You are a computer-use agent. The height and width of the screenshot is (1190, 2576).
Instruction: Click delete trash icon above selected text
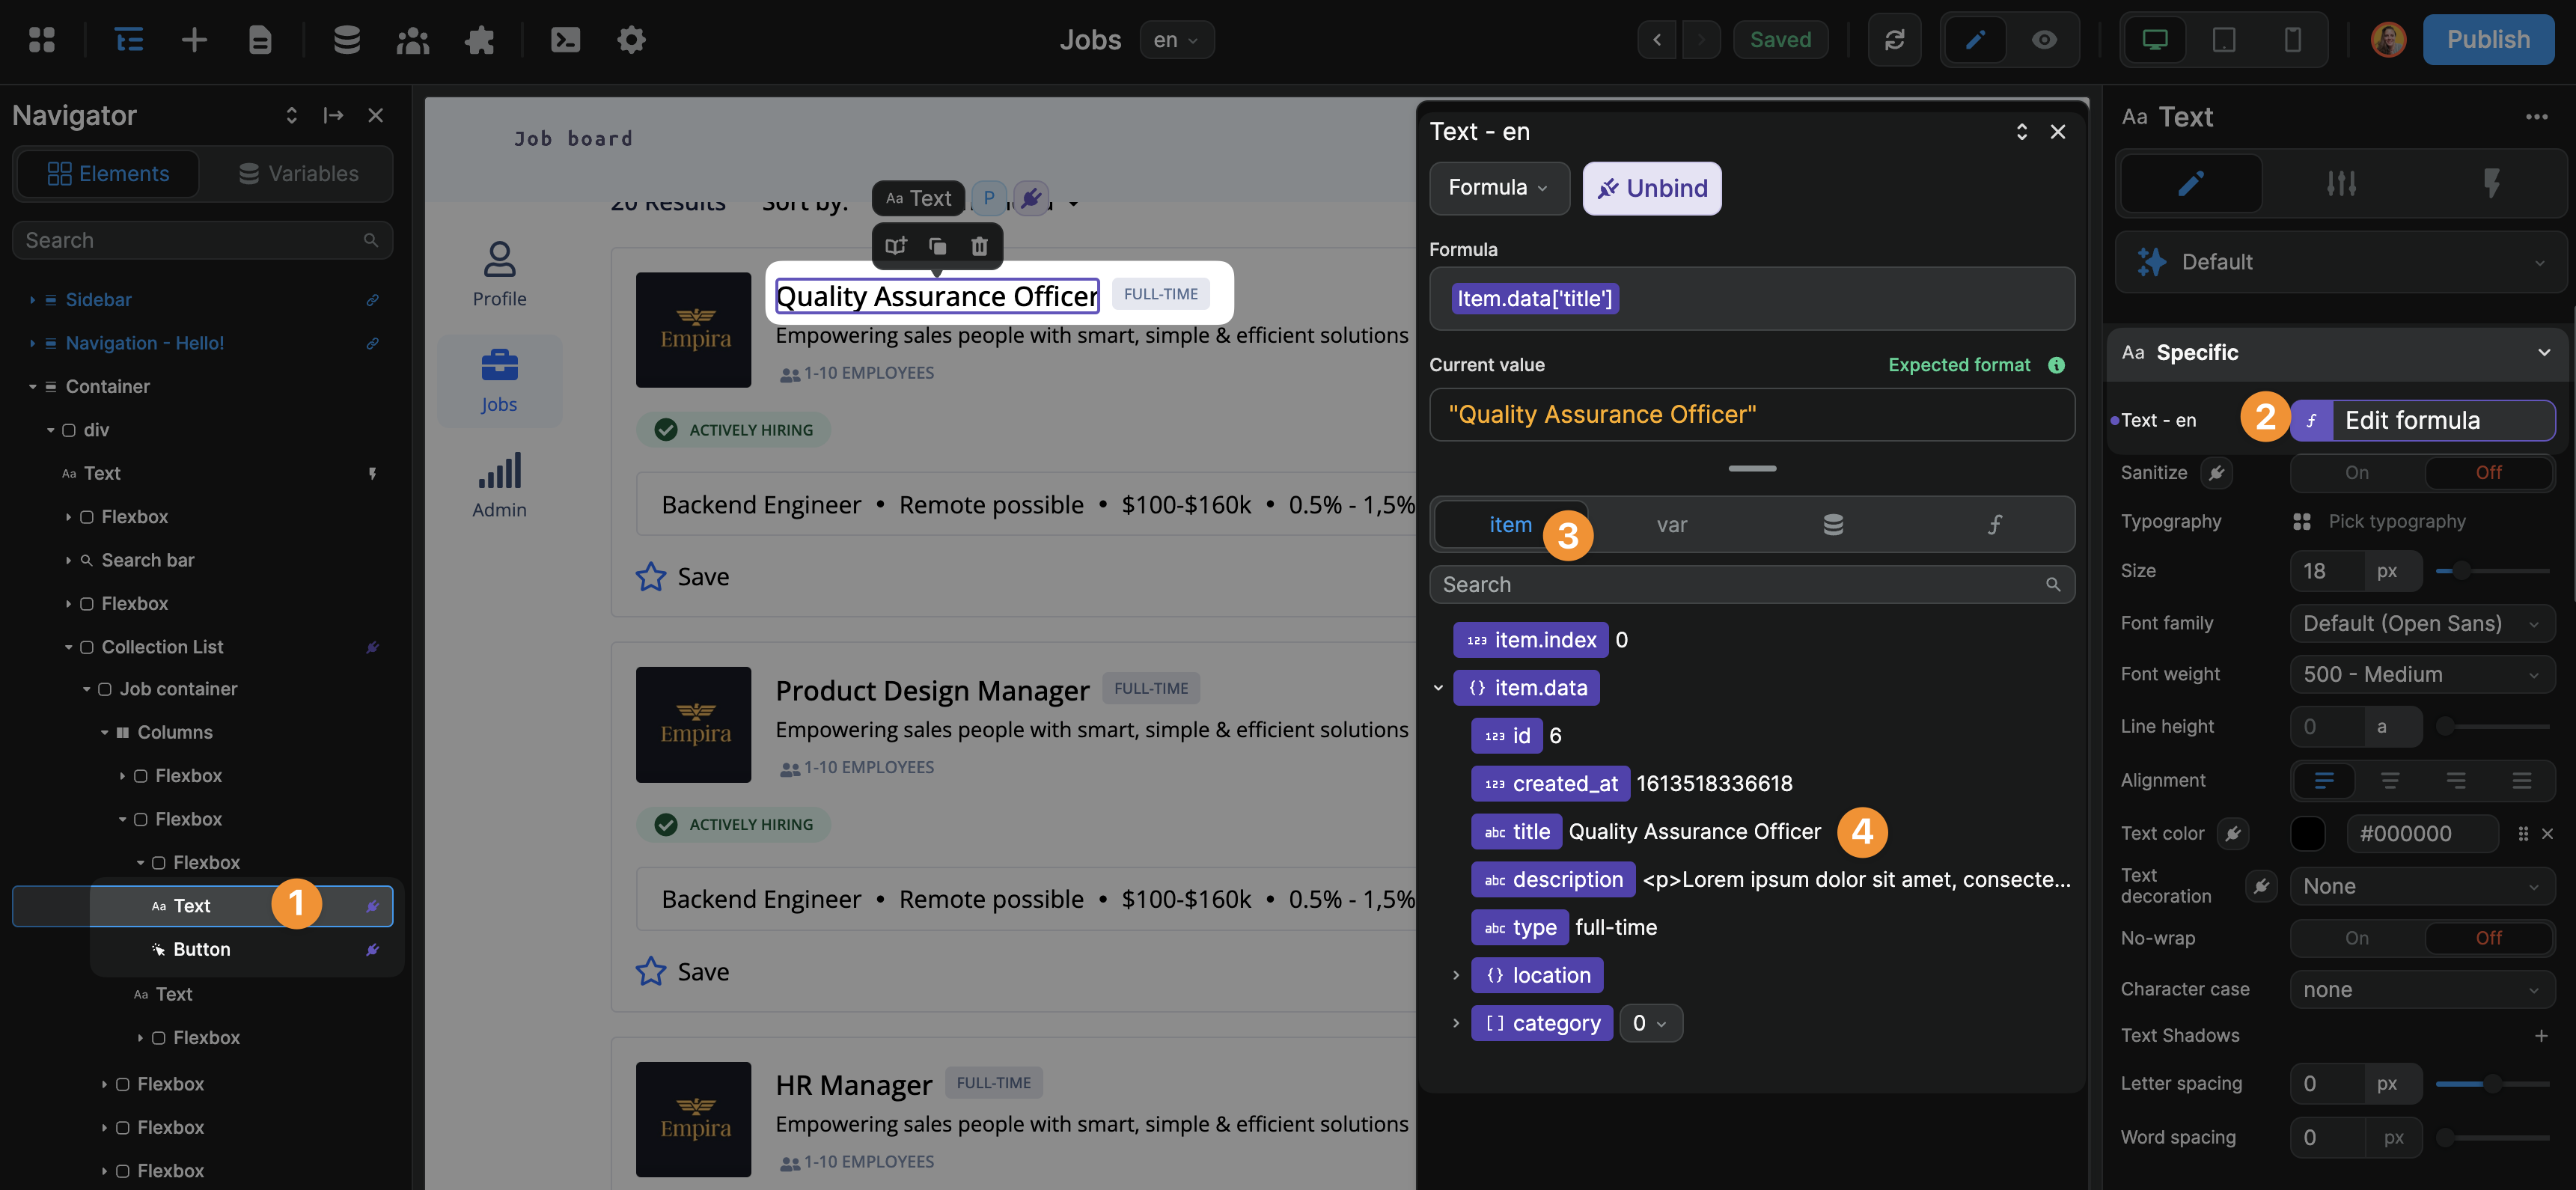click(x=979, y=246)
